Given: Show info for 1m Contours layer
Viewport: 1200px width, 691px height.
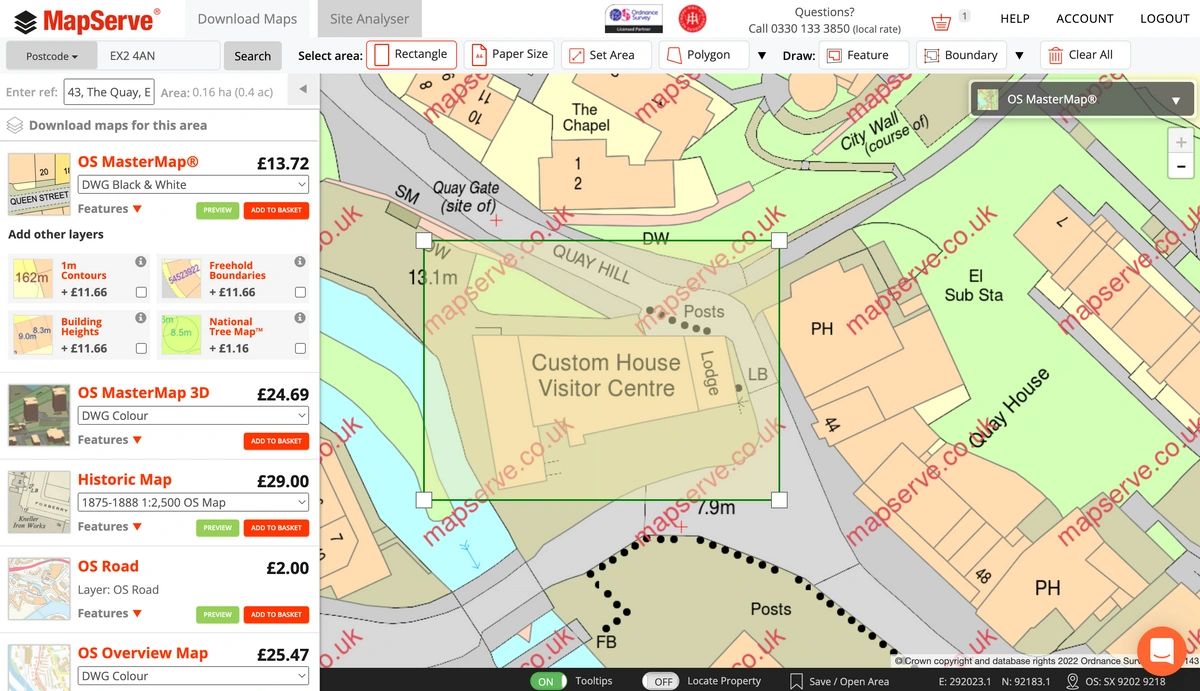Looking at the screenshot, I should (x=141, y=262).
